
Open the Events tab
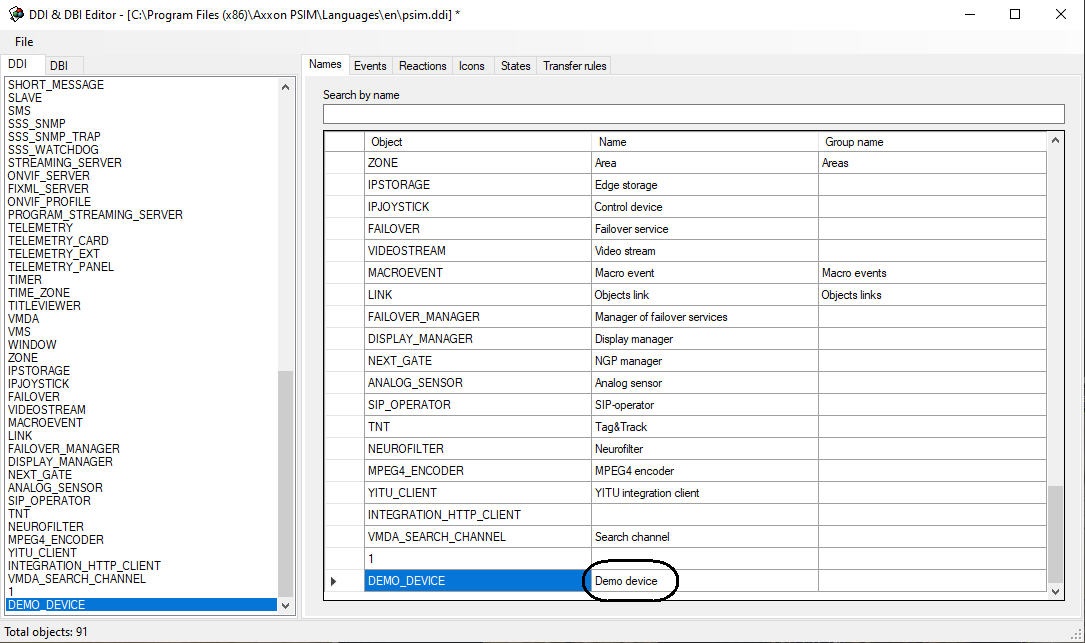pyautogui.click(x=369, y=66)
